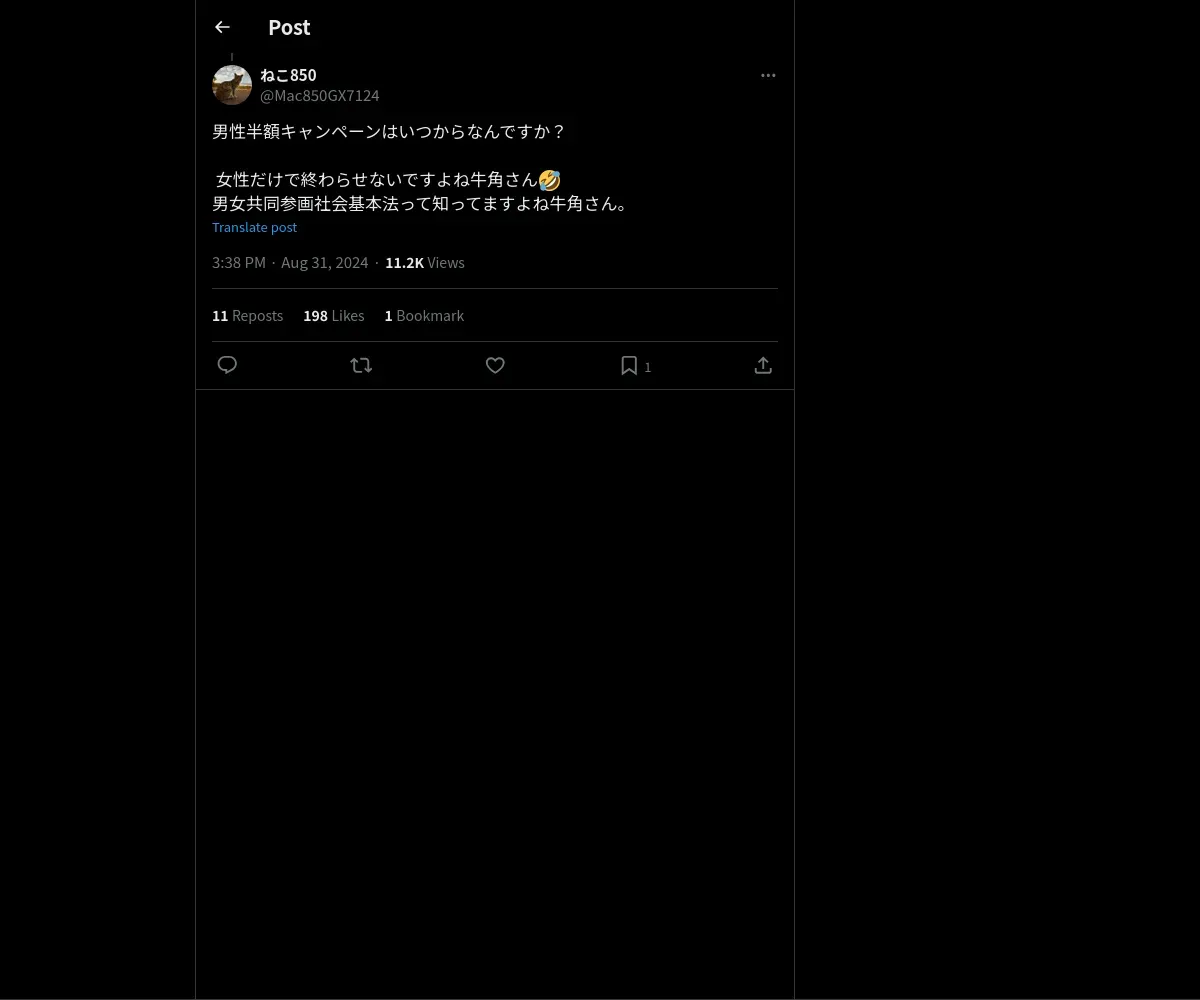Repost this post with the arrows icon
The height and width of the screenshot is (1000, 1200).
(x=361, y=365)
